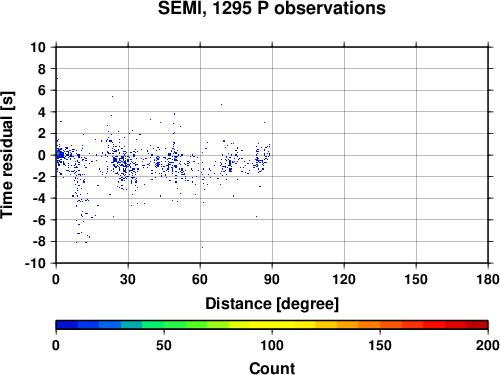Click the y-axis tick label 10

(38, 47)
